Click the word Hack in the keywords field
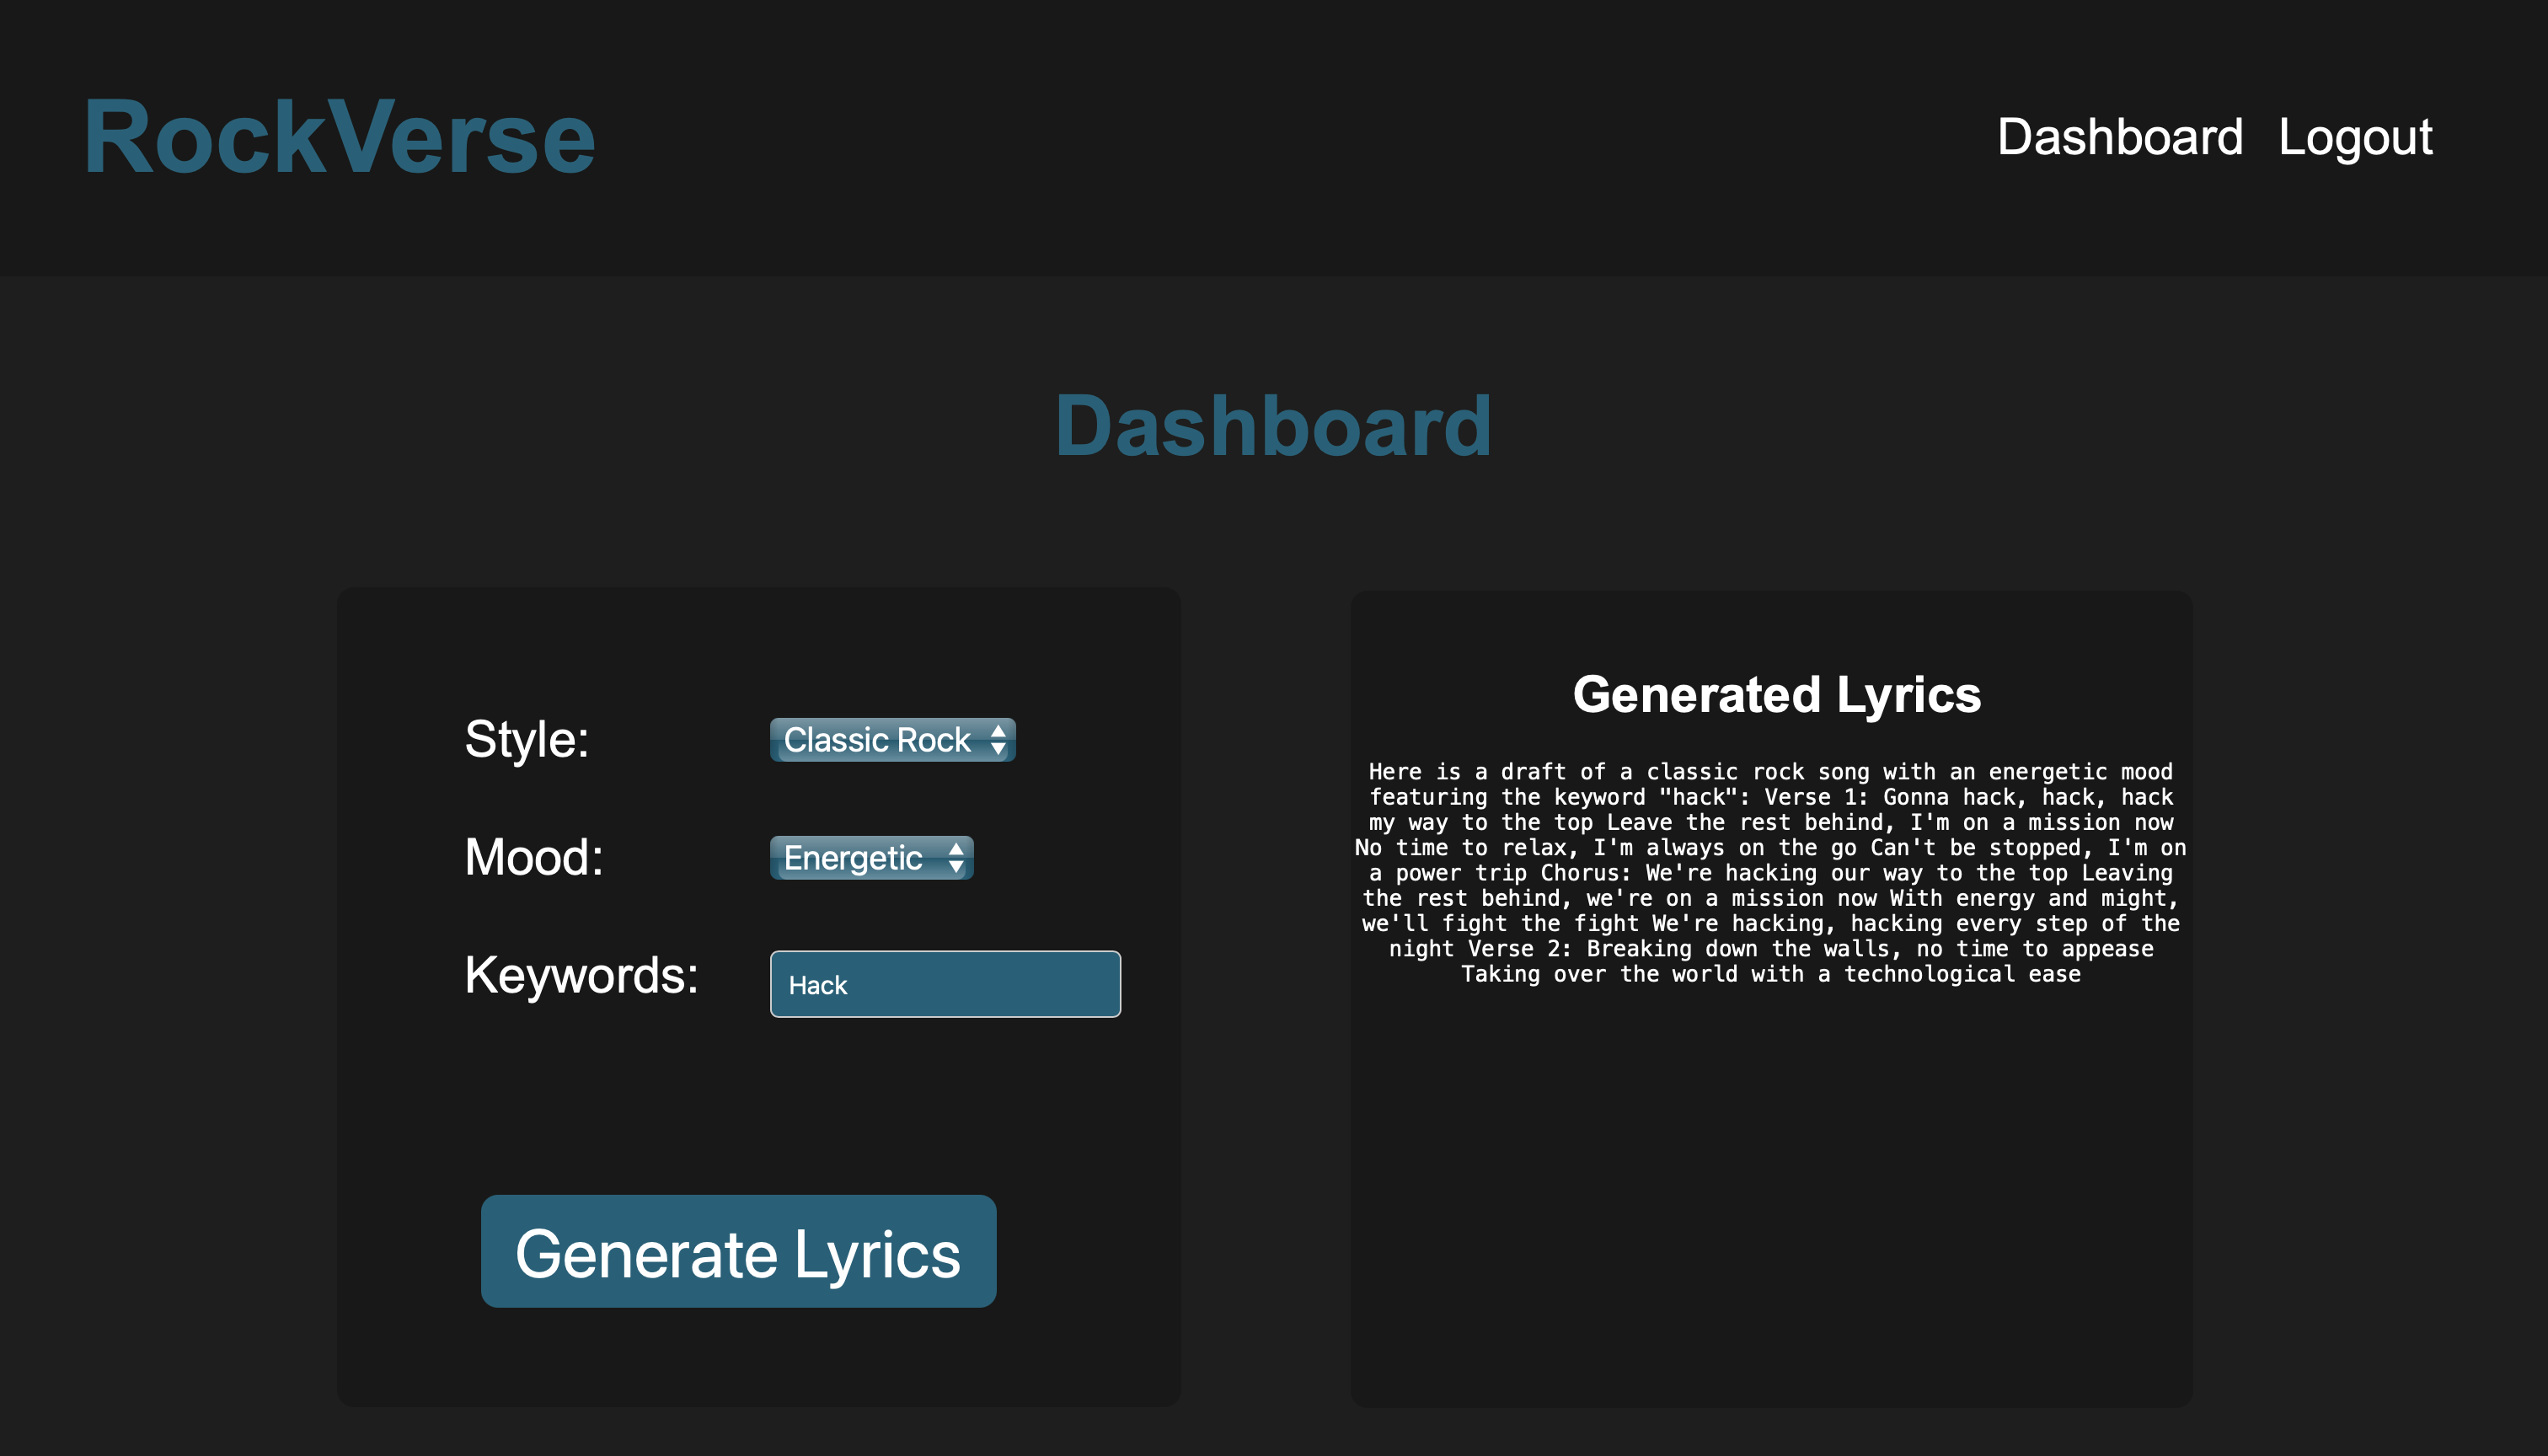 click(817, 985)
